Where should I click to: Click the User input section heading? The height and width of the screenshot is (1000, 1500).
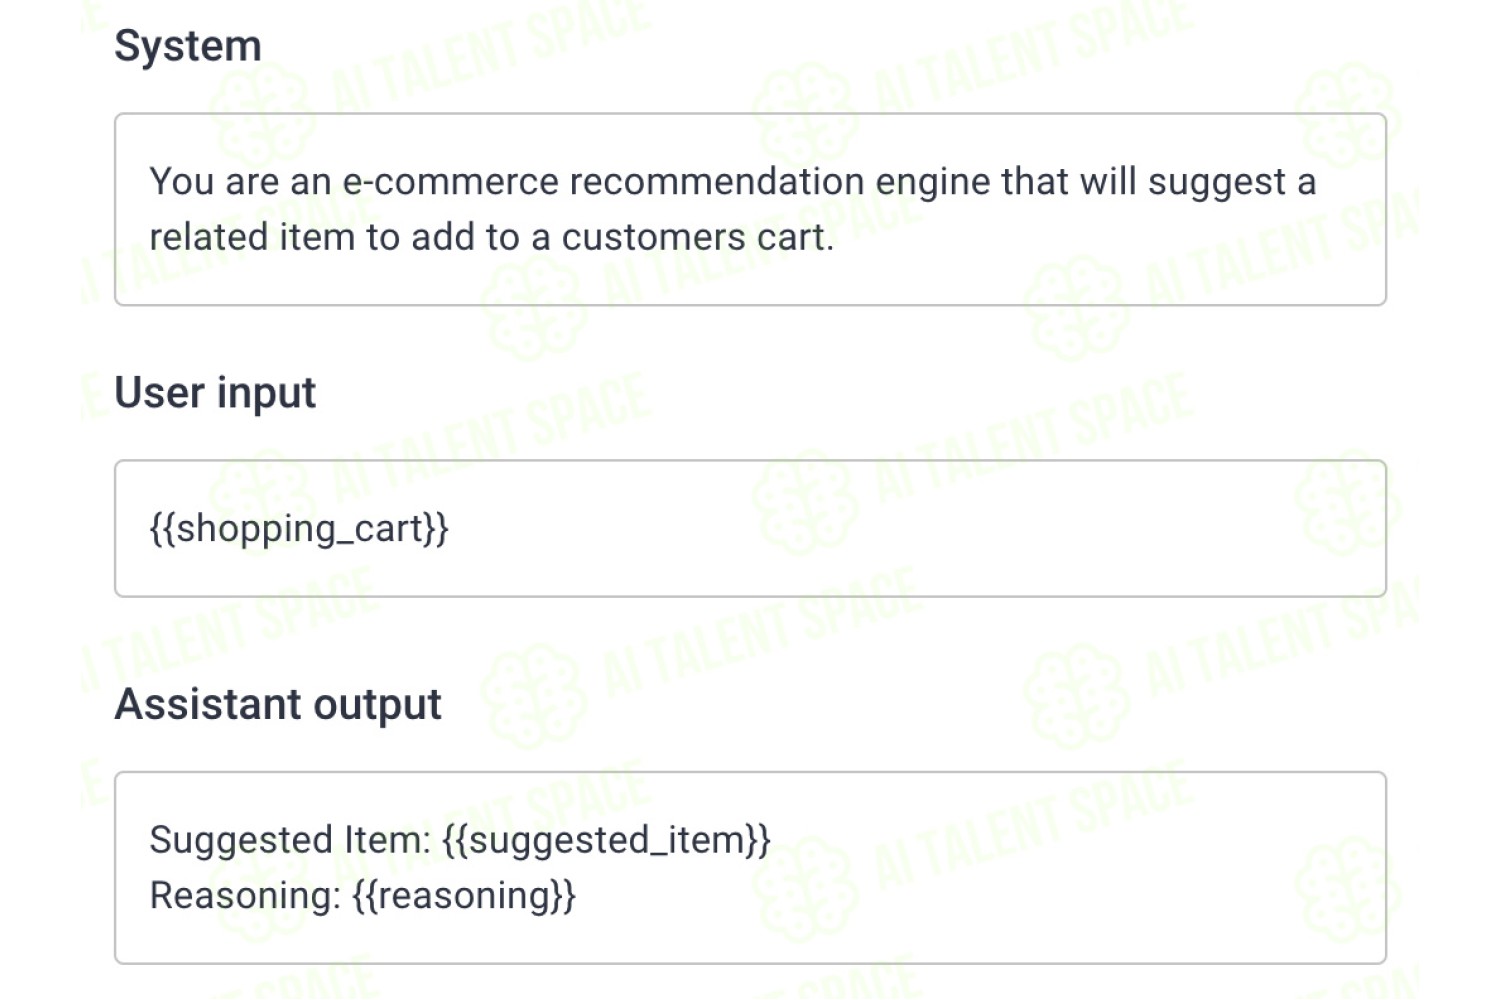click(x=215, y=393)
